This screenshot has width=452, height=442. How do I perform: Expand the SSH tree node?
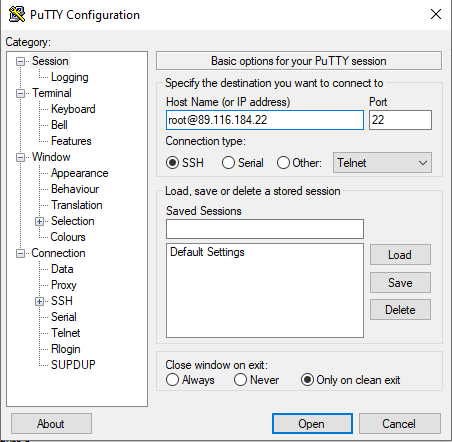39,301
